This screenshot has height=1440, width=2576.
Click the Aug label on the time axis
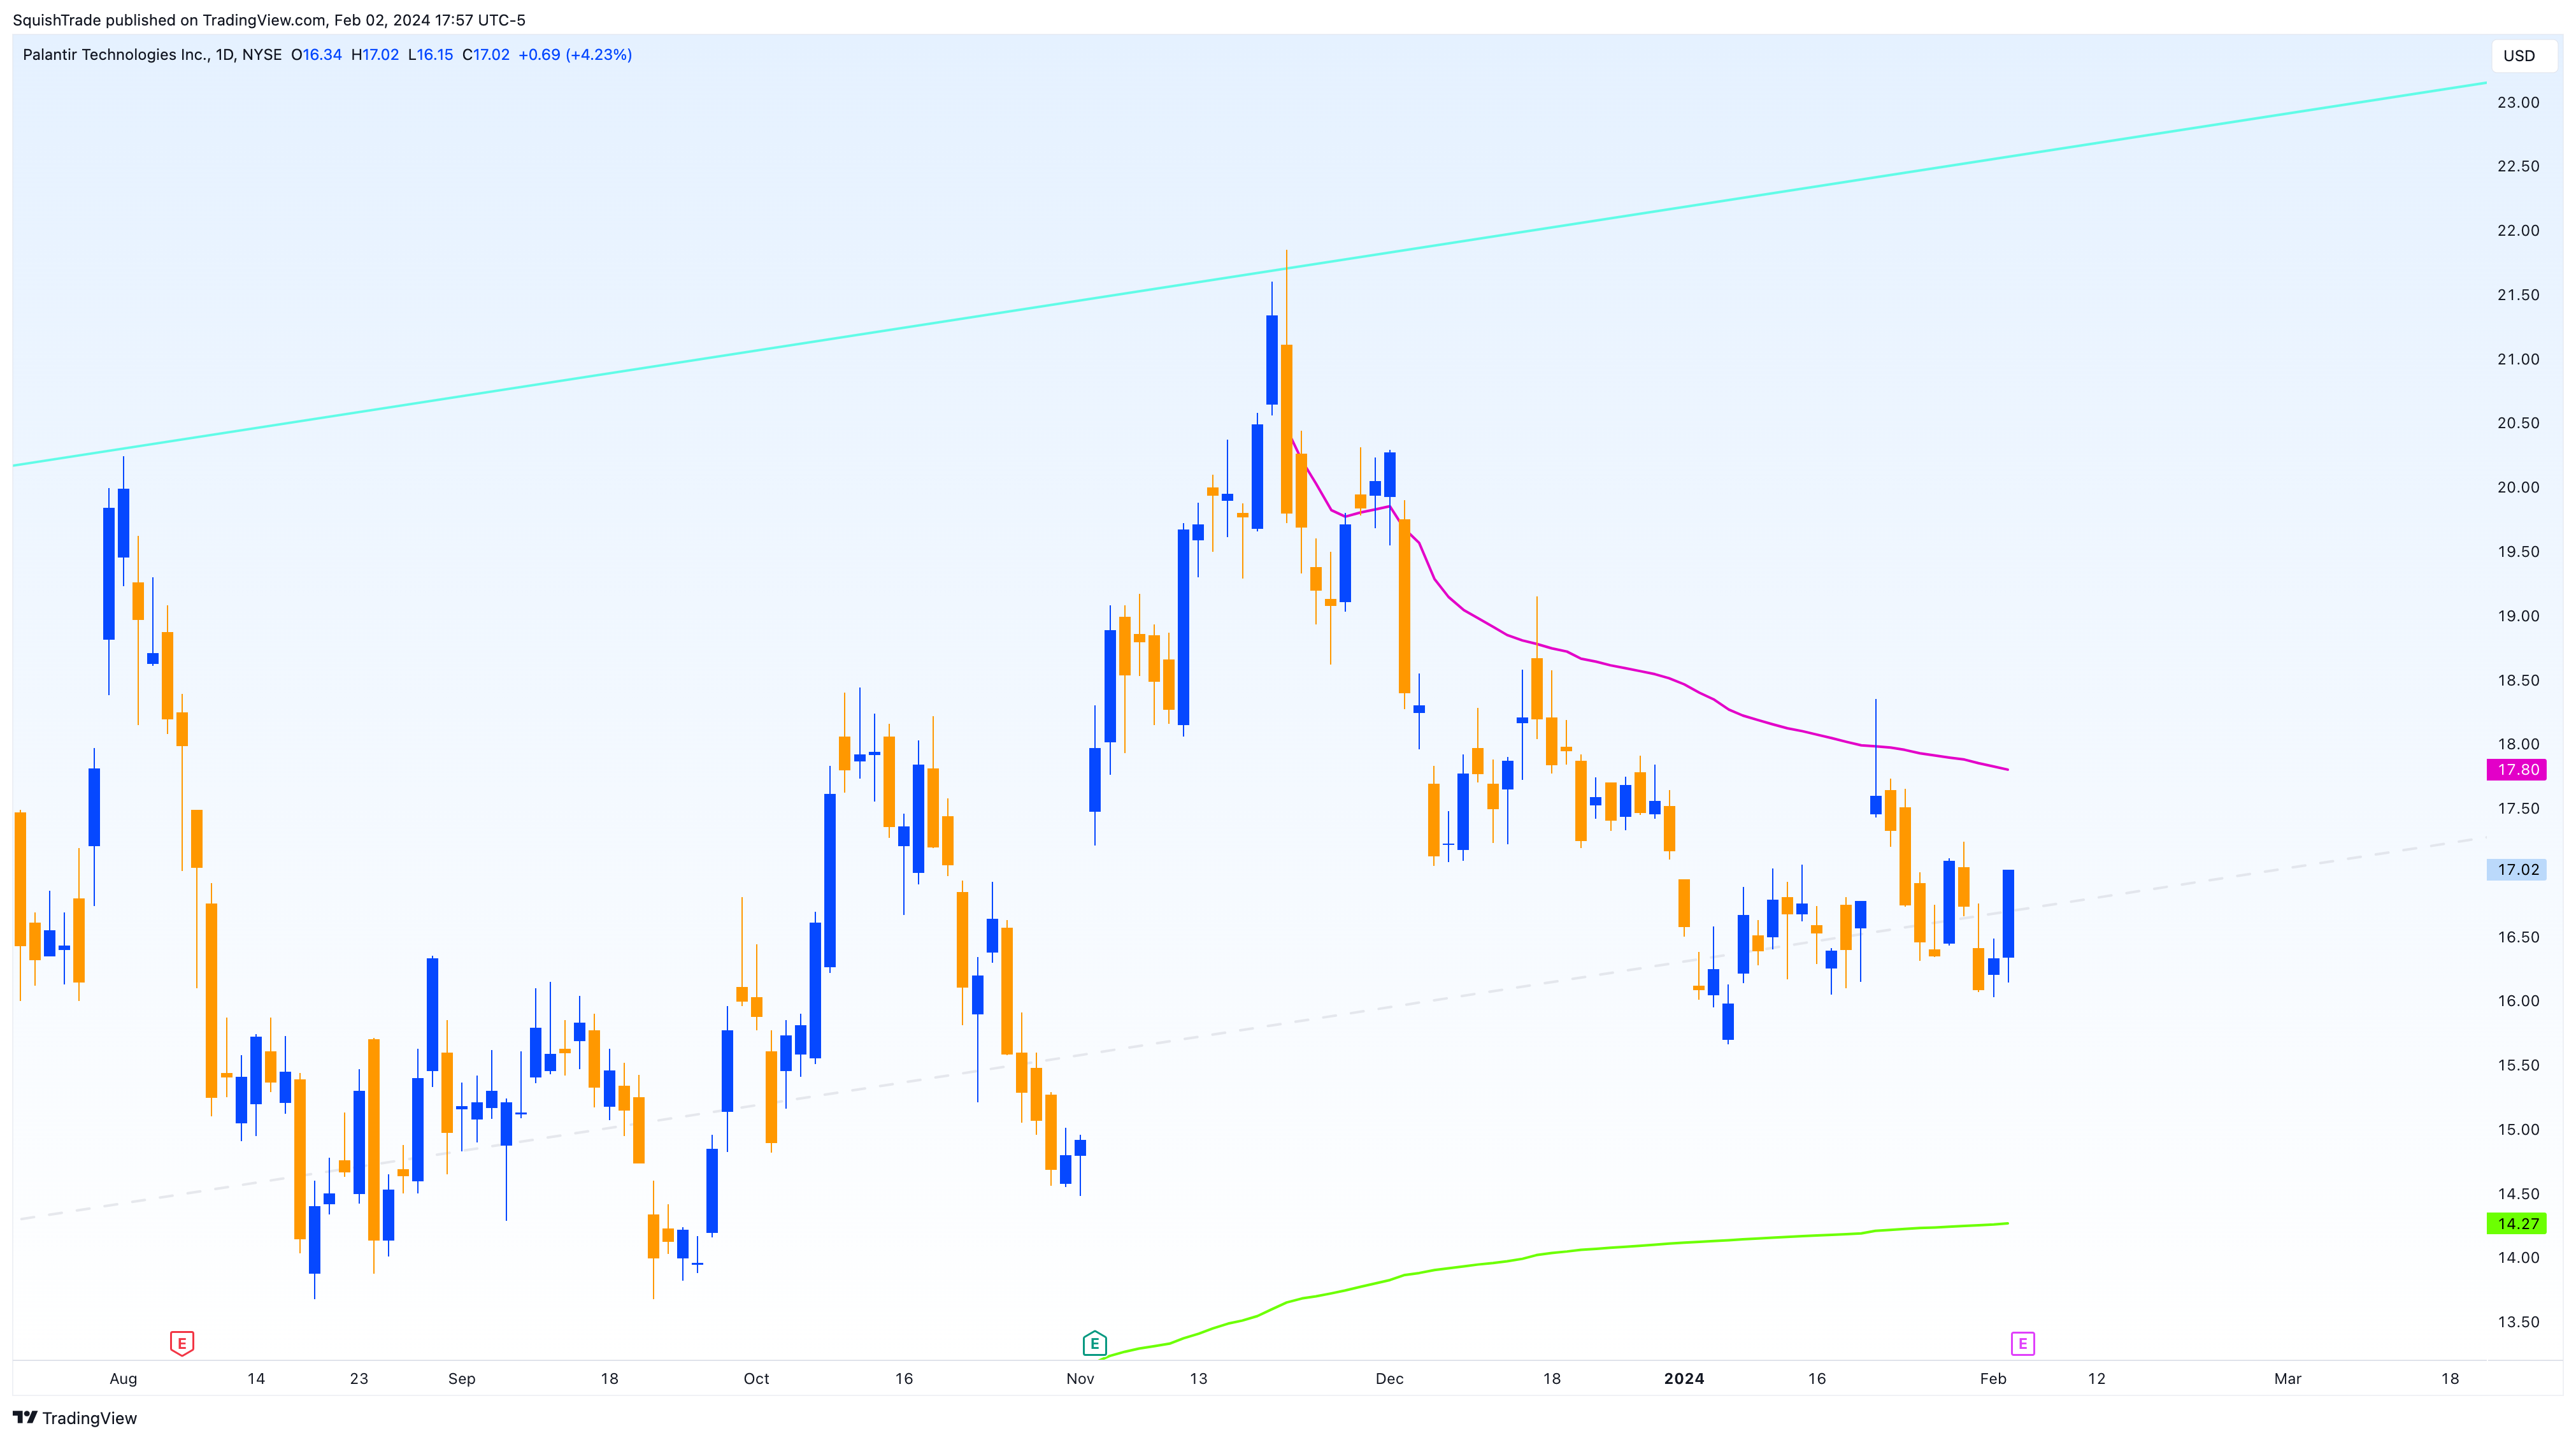[123, 1379]
